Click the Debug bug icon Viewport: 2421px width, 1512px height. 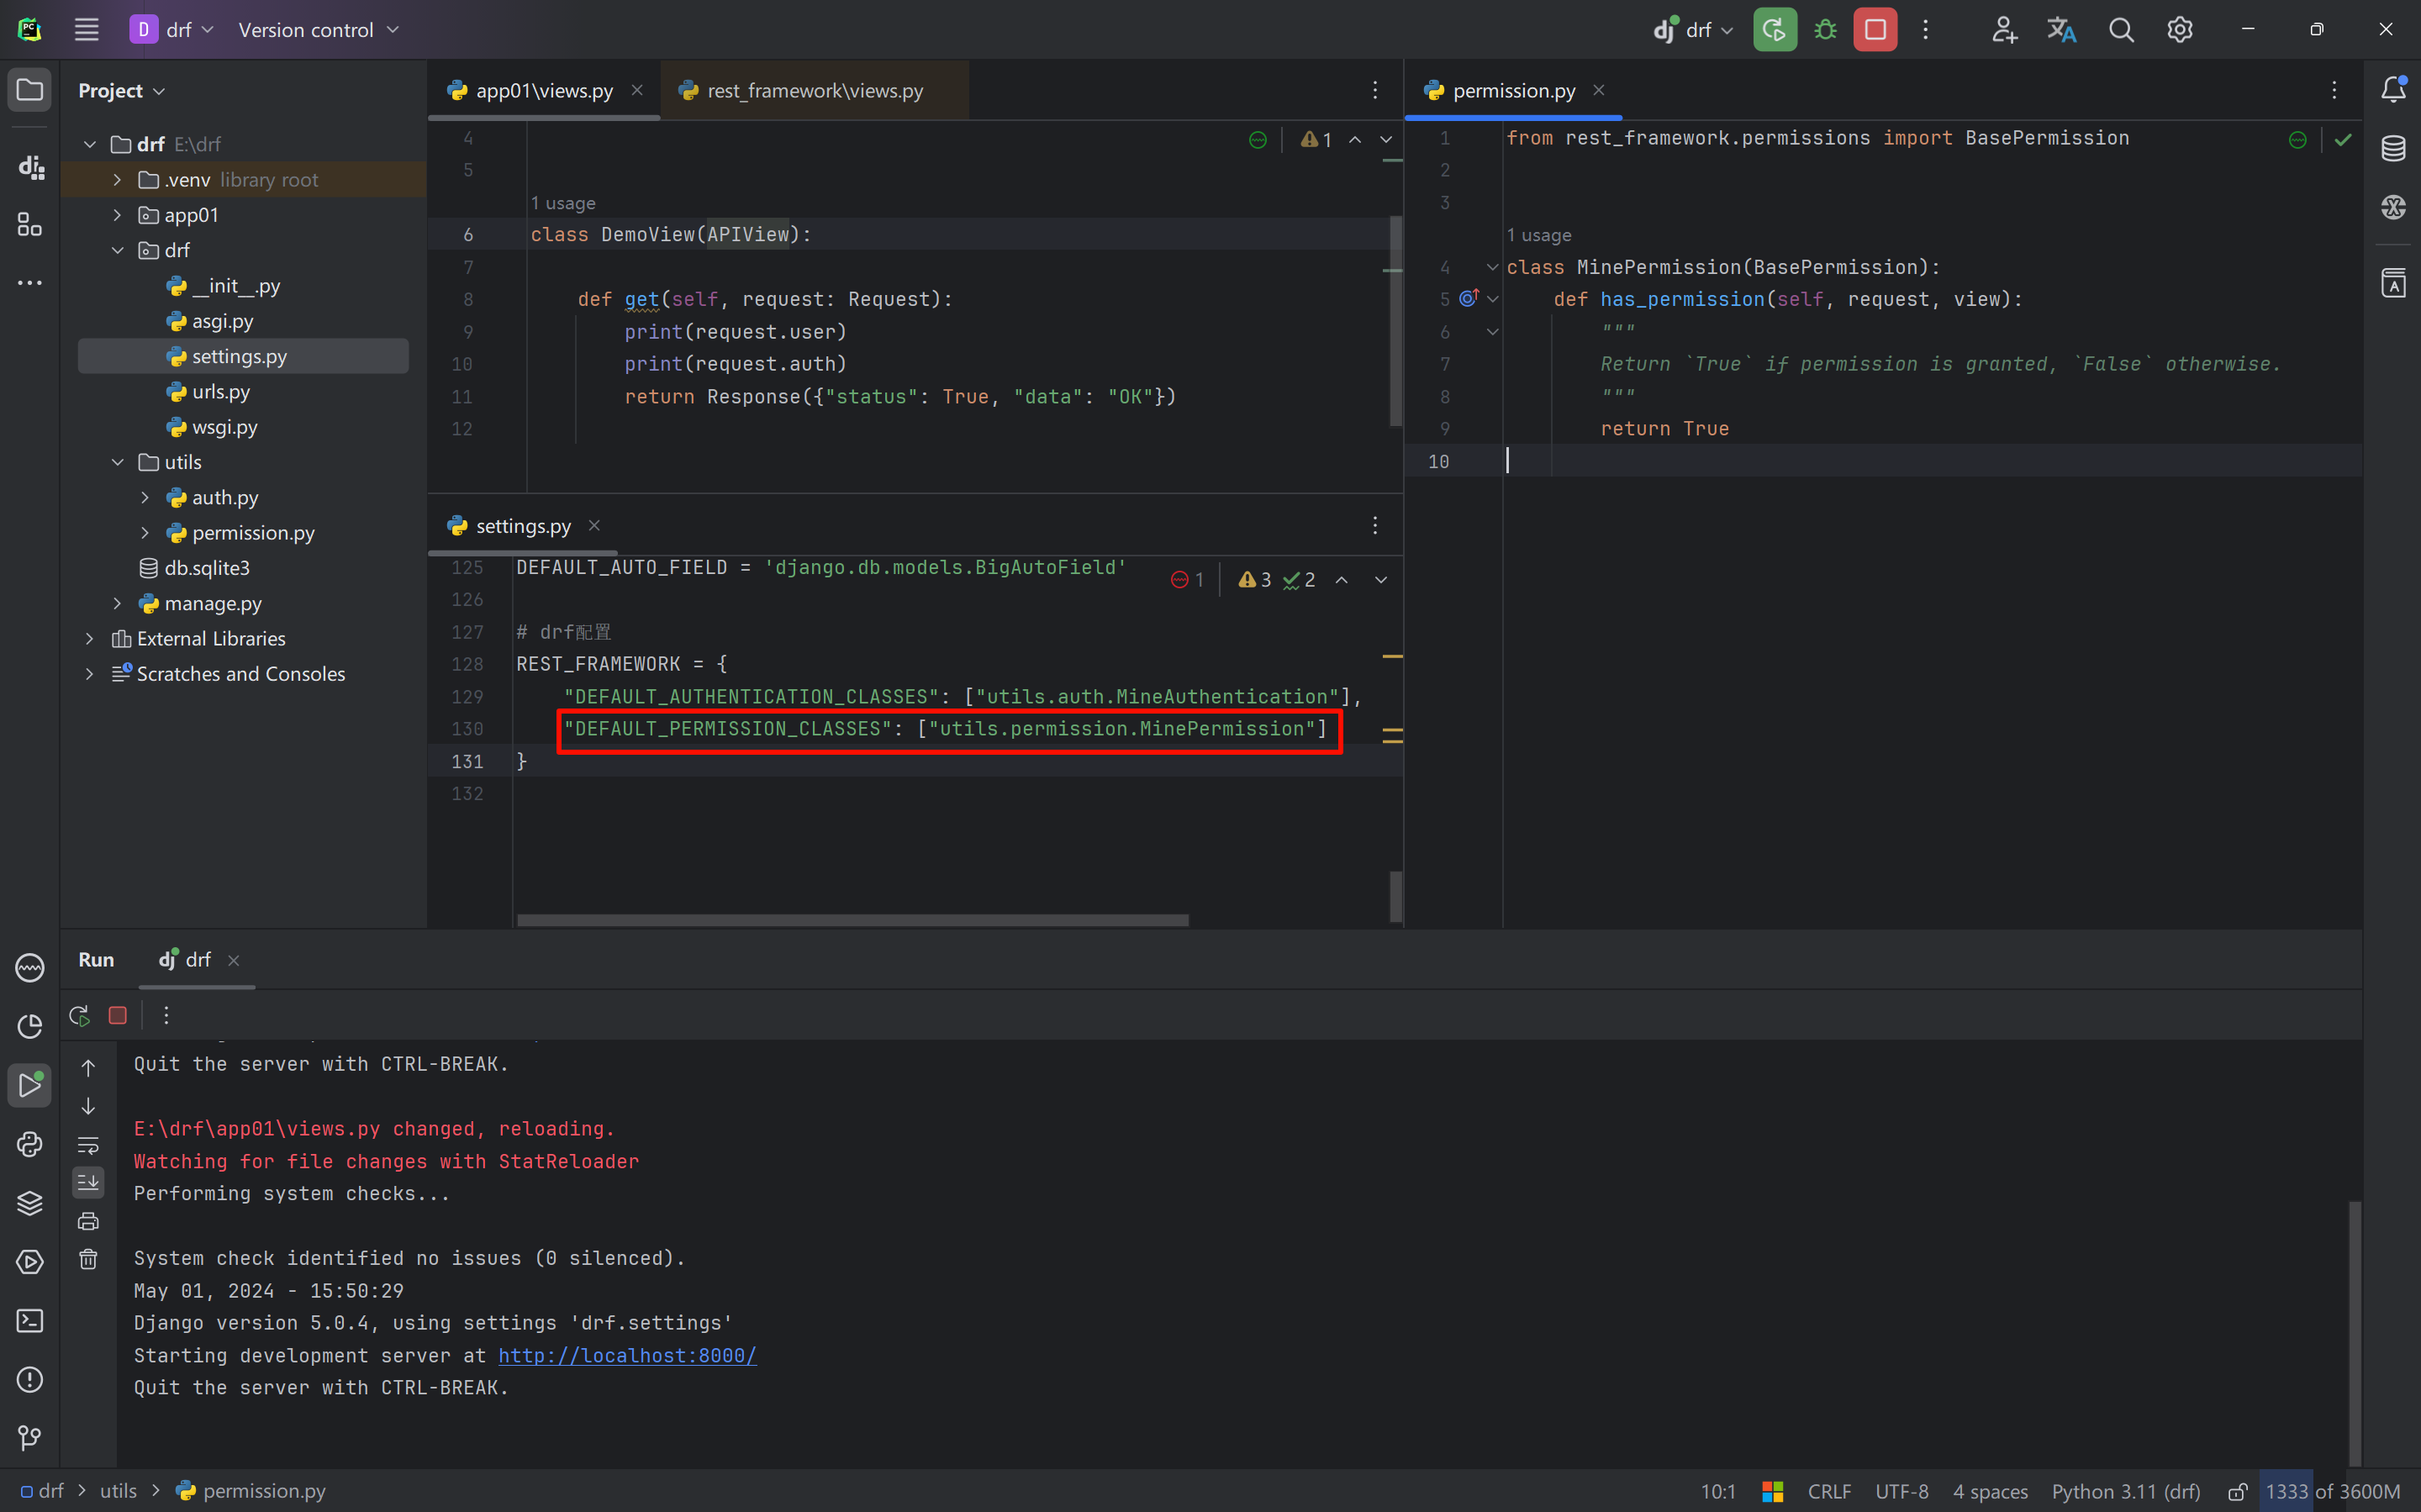pyautogui.click(x=1825, y=30)
